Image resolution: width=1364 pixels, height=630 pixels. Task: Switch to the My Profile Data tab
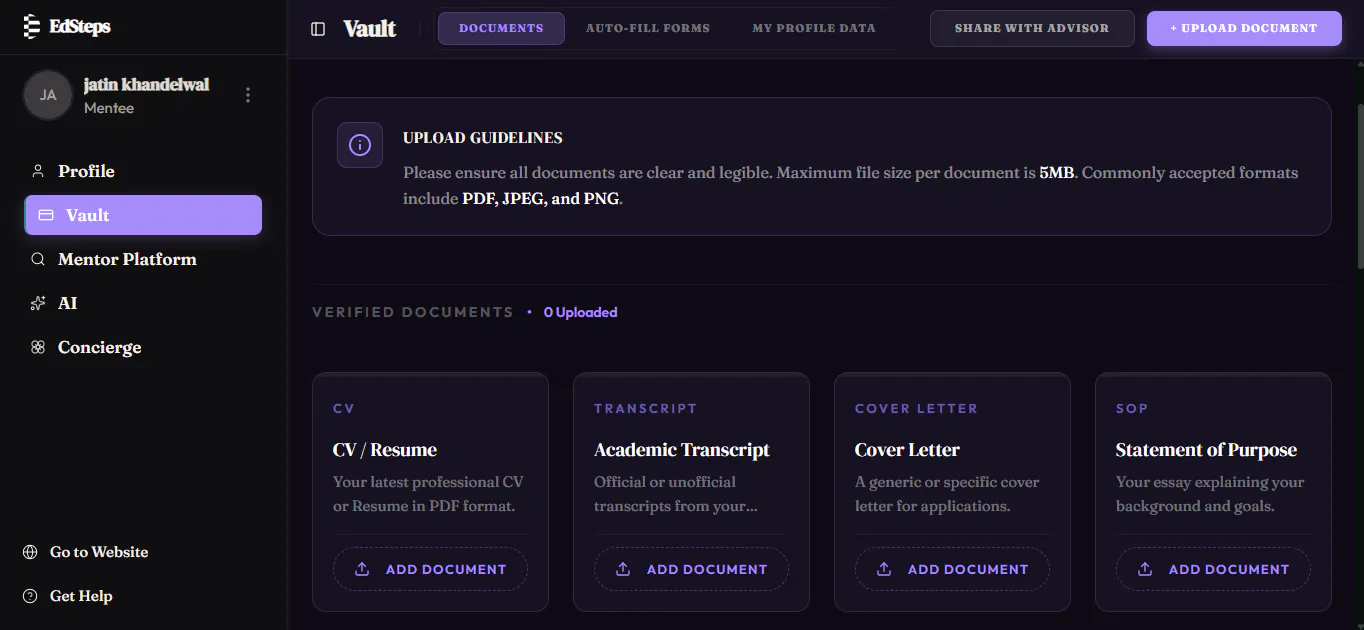(814, 28)
